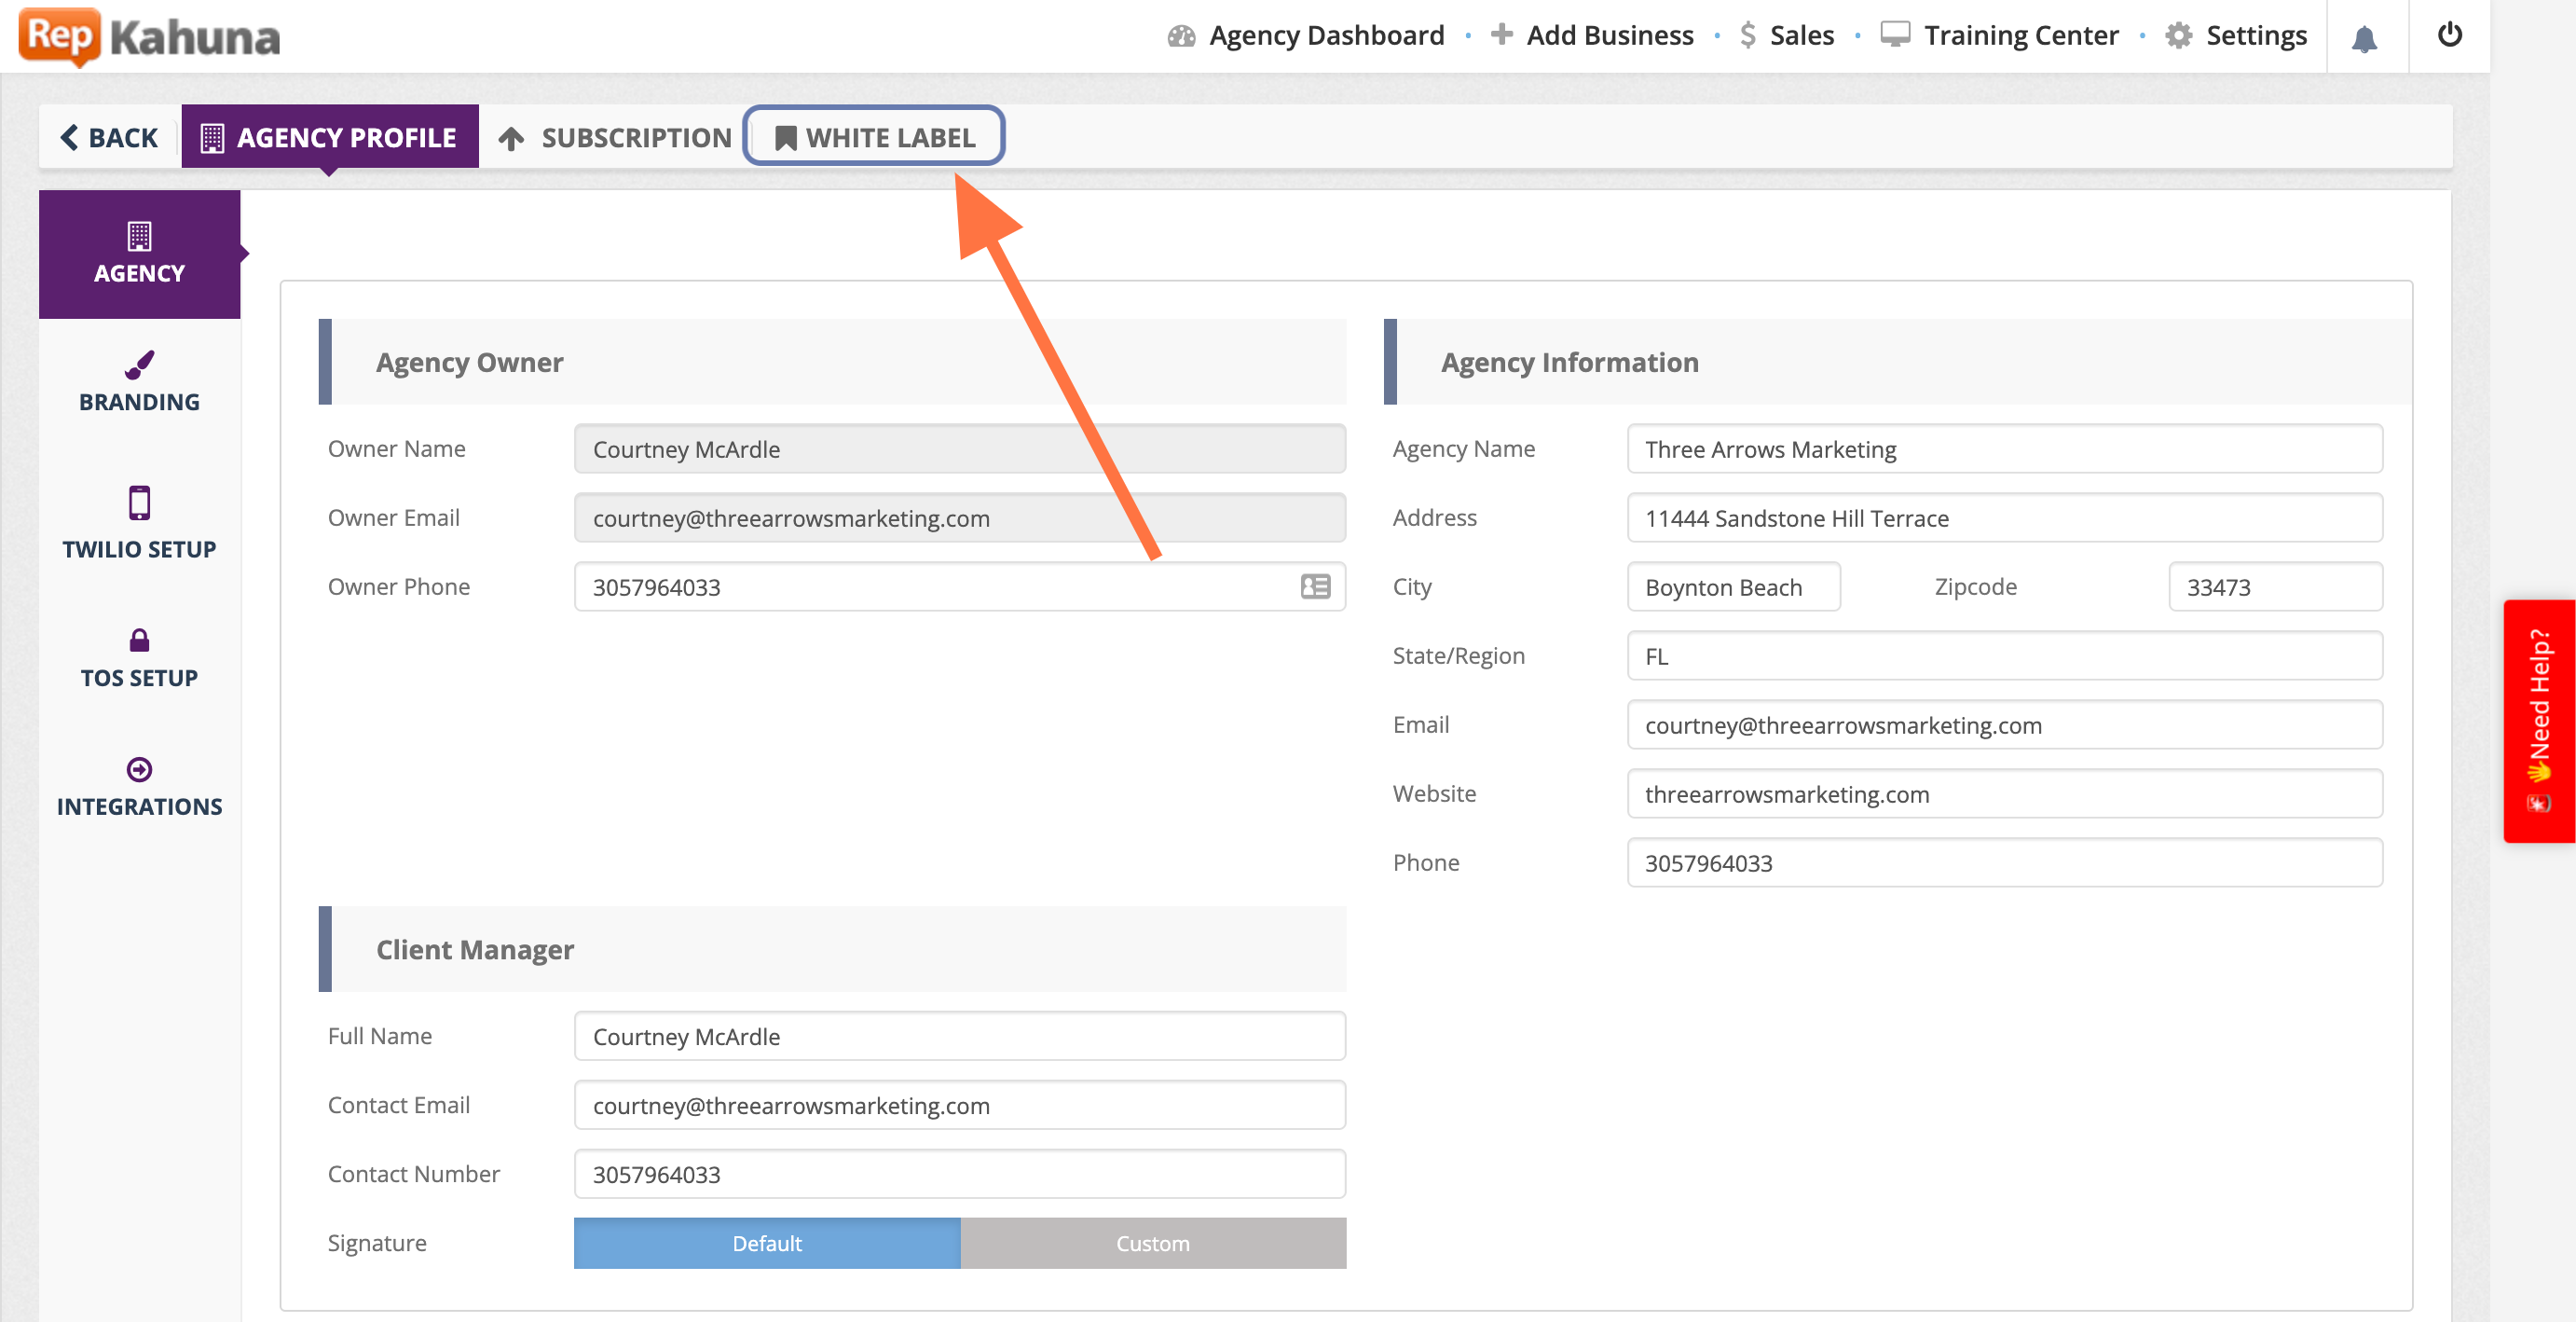Click the power logout icon
2576x1322 pixels.
[x=2449, y=35]
